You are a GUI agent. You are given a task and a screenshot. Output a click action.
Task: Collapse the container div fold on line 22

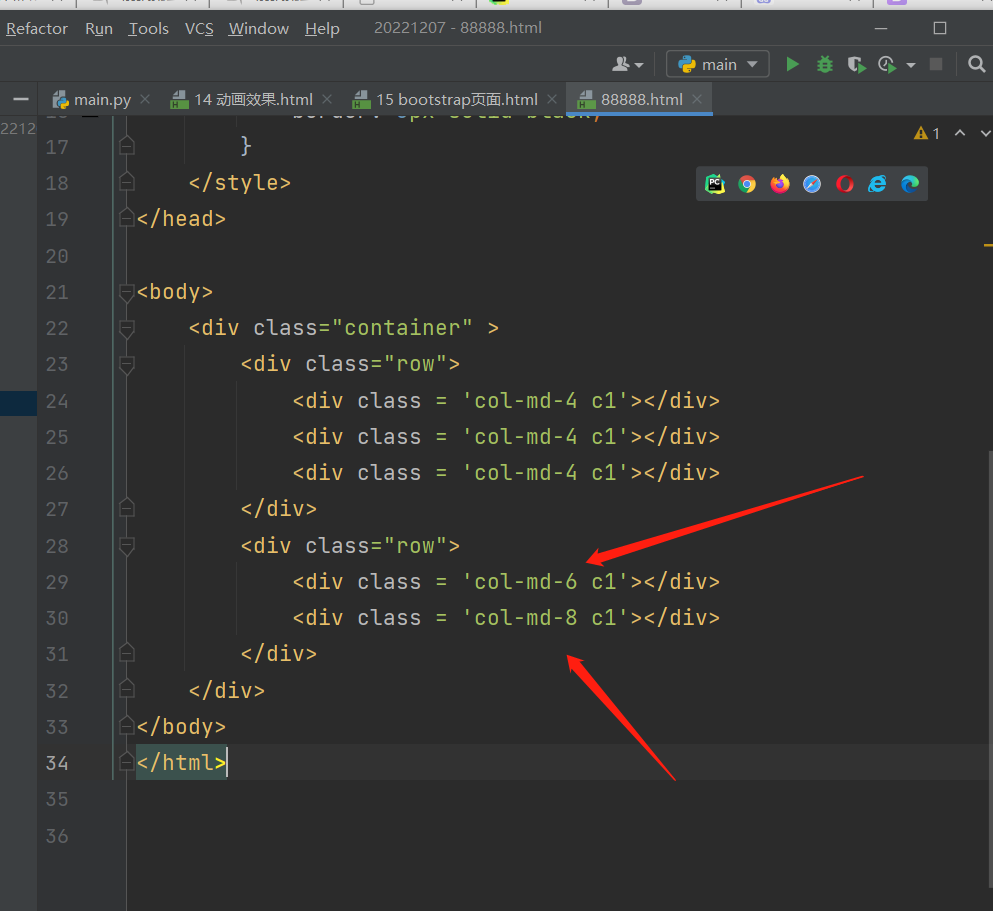127,329
